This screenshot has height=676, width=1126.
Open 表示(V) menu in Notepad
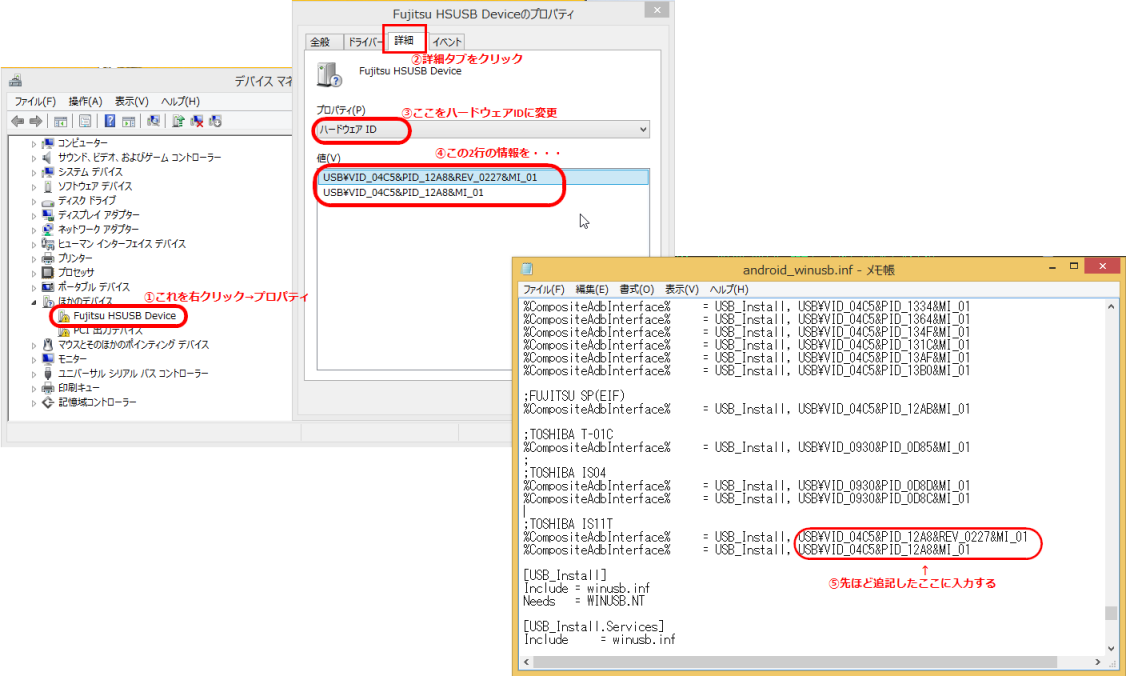(x=681, y=289)
